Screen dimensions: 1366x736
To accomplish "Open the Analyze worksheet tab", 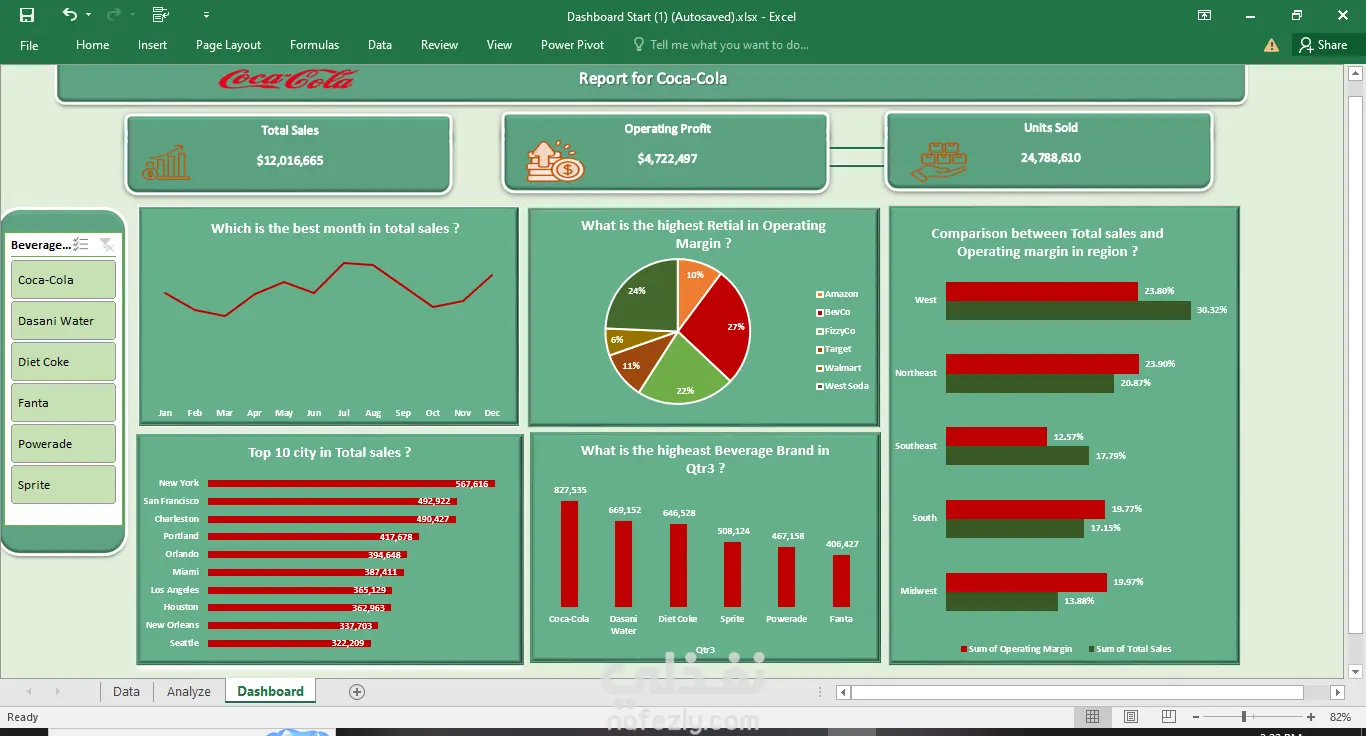I will tap(189, 691).
